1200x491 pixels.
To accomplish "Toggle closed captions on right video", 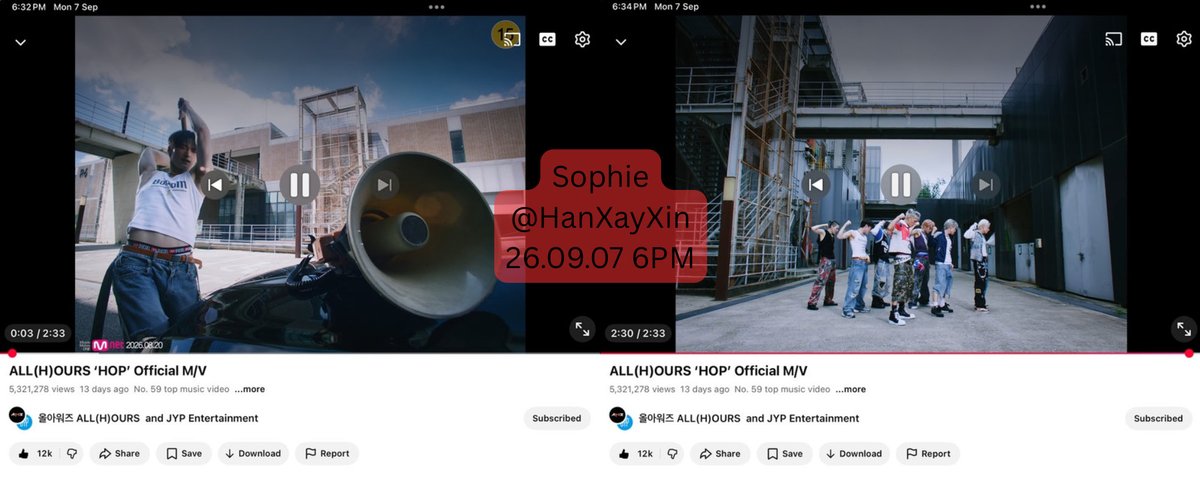I will (x=1149, y=39).
